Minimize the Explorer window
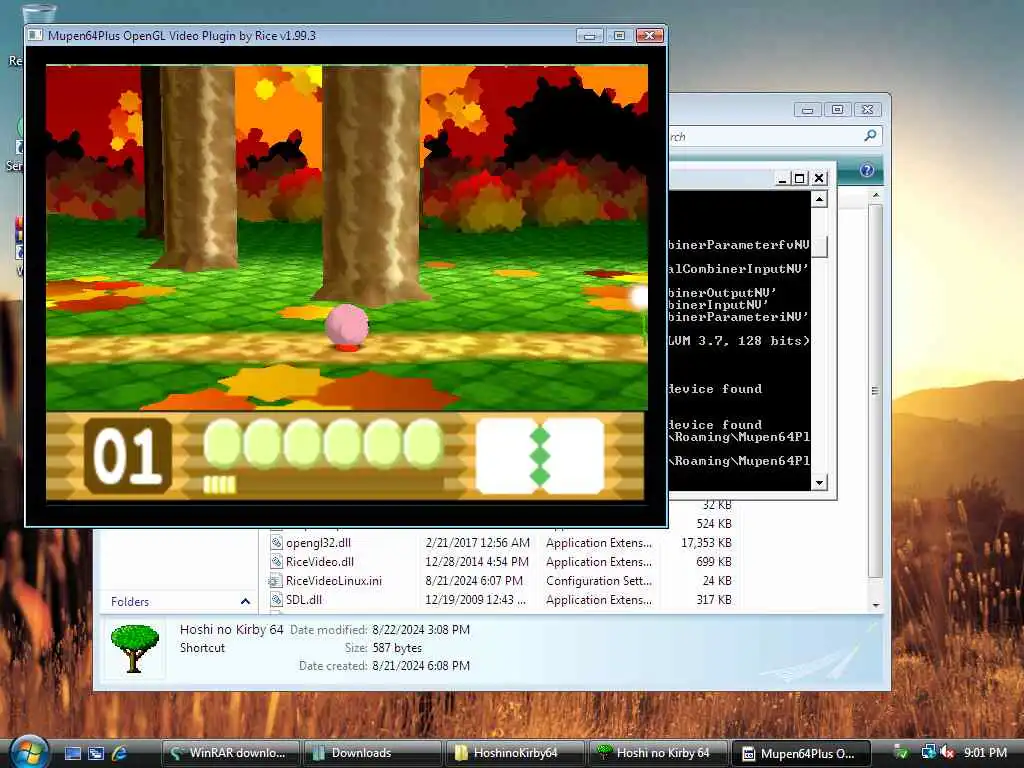The height and width of the screenshot is (768, 1024). point(807,110)
